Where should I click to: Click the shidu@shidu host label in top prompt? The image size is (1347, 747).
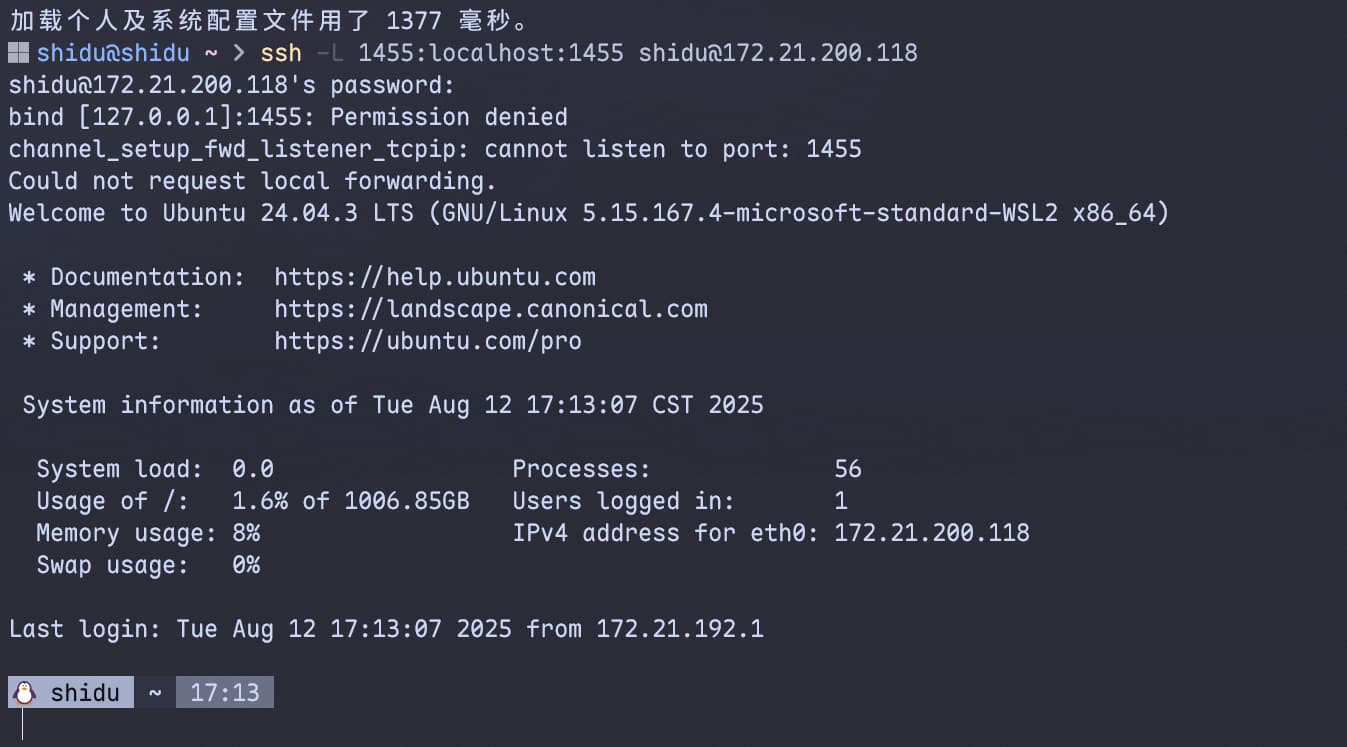[x=113, y=53]
